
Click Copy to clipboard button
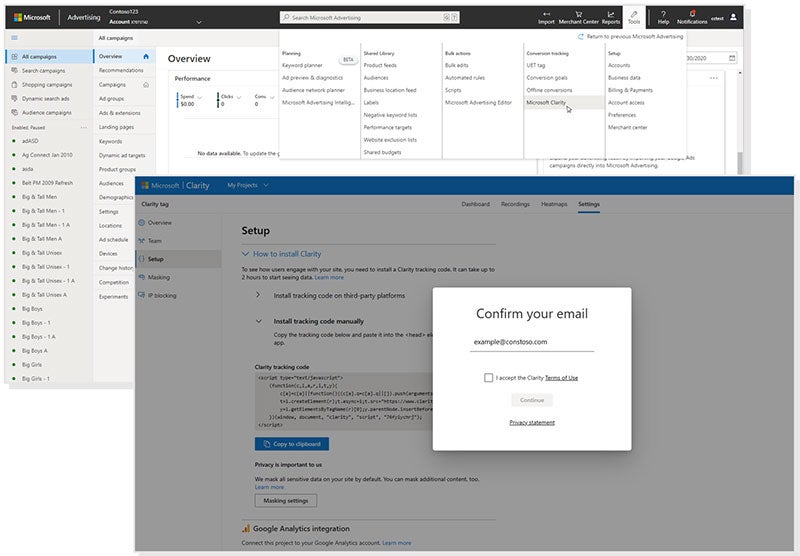[292, 444]
